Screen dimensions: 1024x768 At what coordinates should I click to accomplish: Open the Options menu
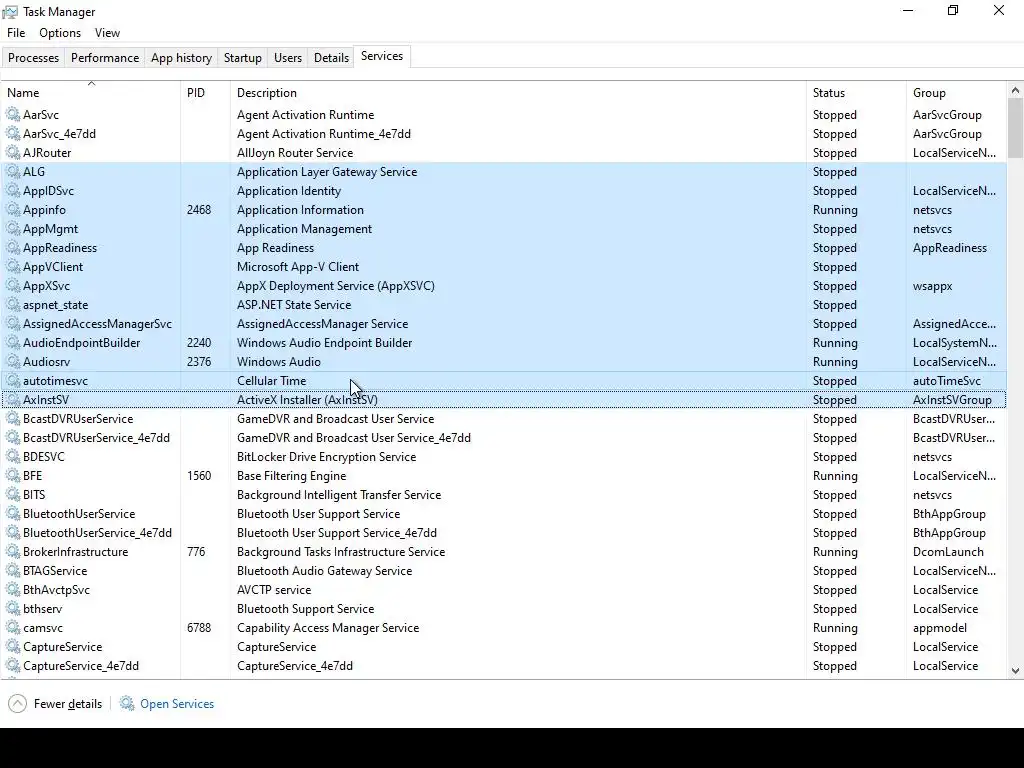tap(60, 33)
